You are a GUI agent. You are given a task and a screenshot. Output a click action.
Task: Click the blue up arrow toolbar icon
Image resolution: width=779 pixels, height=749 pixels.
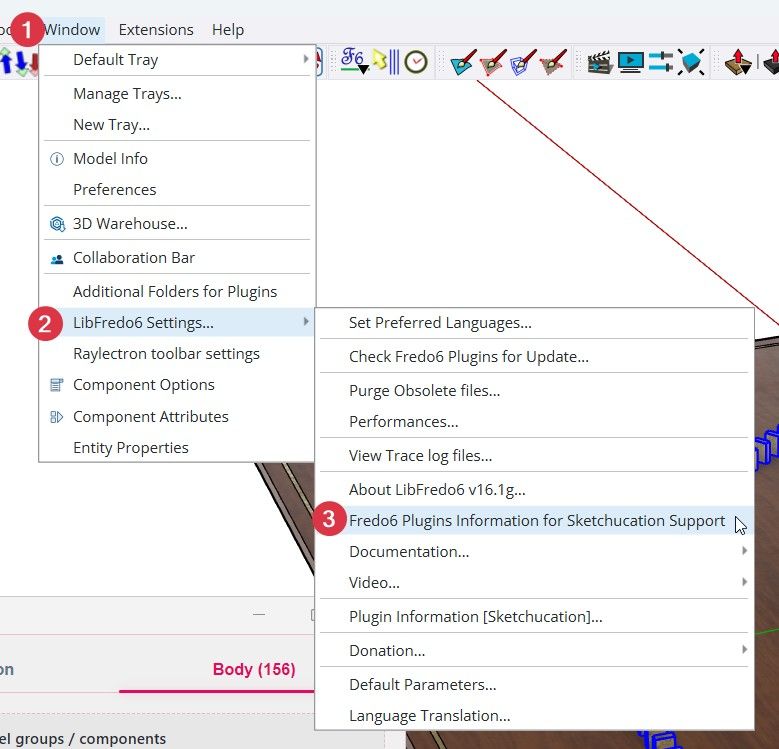click(6, 62)
